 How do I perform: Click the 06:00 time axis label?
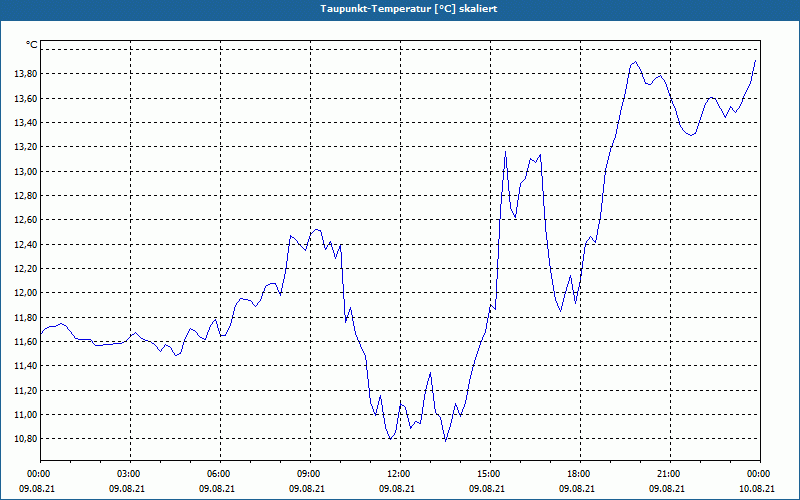tap(220, 474)
